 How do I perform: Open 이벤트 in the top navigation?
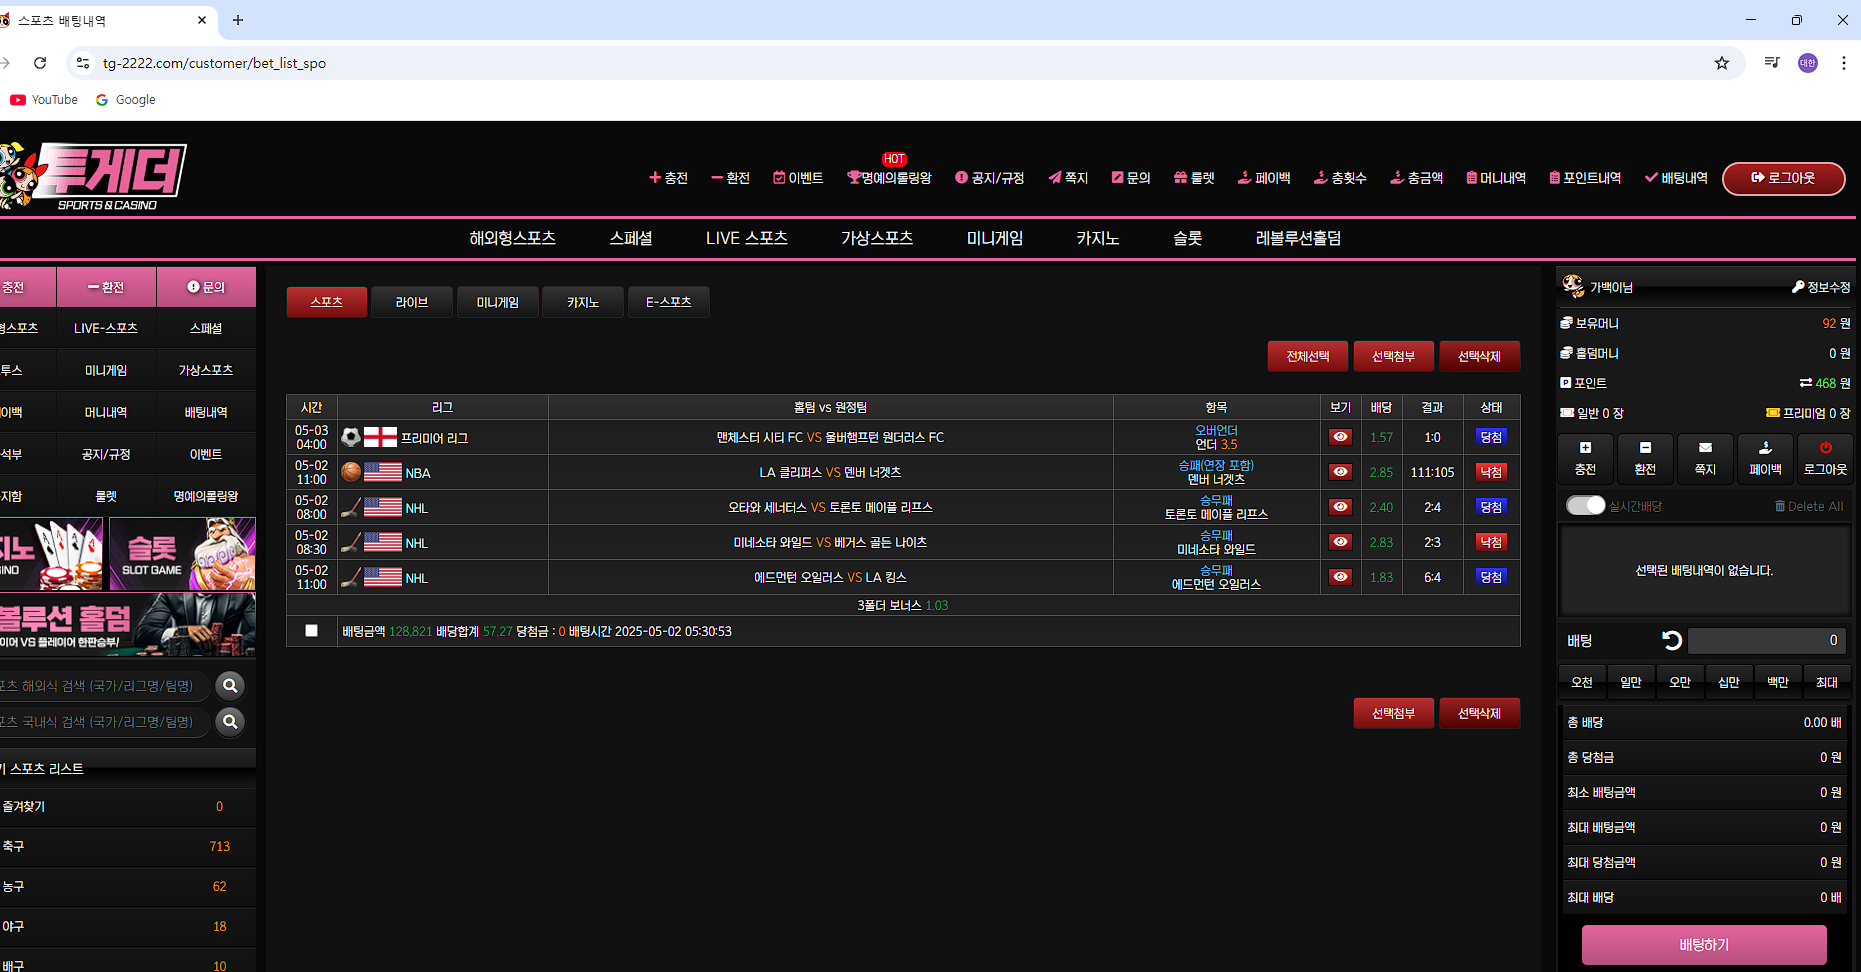pyautogui.click(x=798, y=178)
